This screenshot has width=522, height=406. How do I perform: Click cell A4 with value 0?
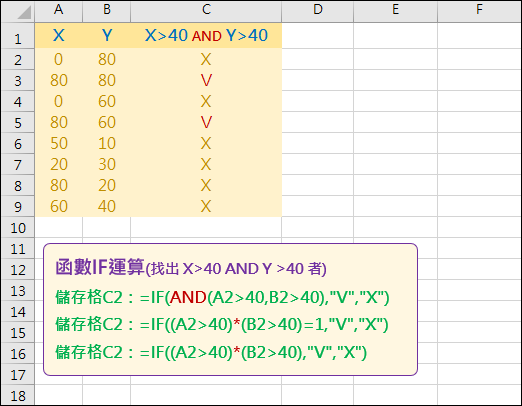(x=59, y=101)
